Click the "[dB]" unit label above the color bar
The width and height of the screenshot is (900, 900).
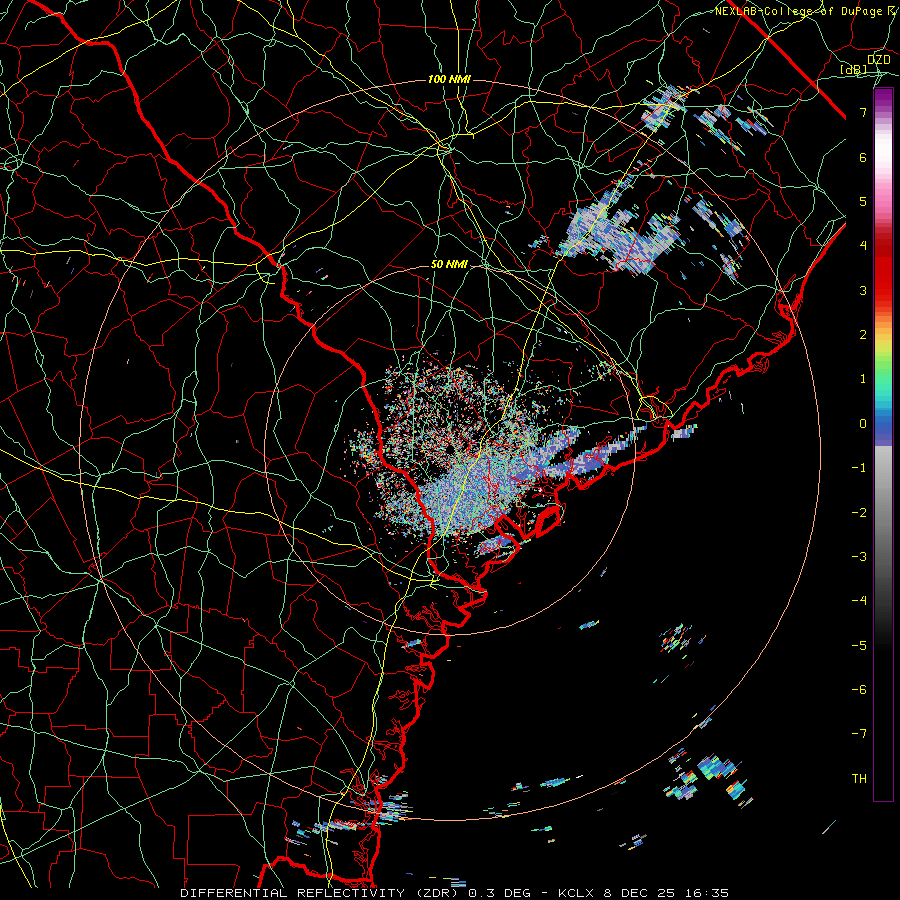[853, 69]
